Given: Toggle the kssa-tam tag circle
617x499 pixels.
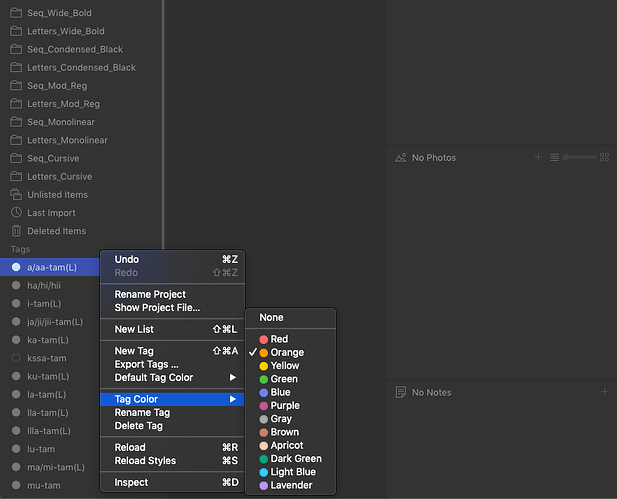Looking at the screenshot, I should (16, 358).
